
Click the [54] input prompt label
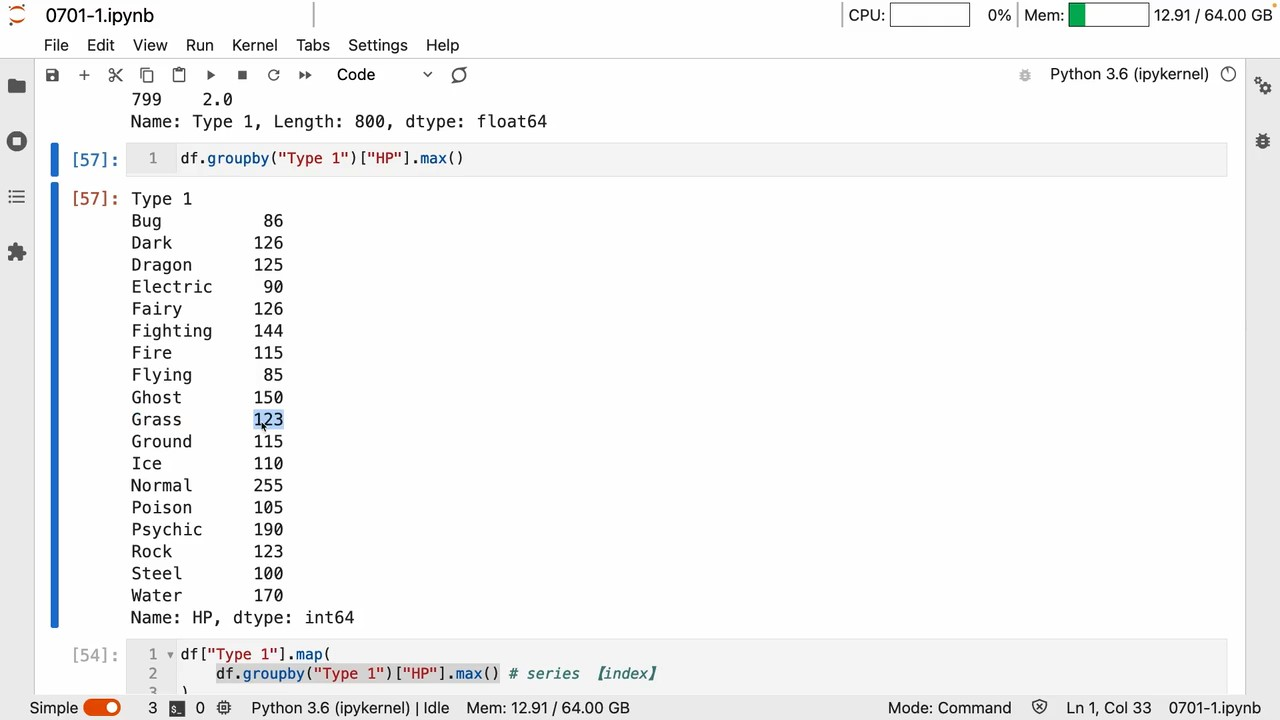(x=95, y=655)
